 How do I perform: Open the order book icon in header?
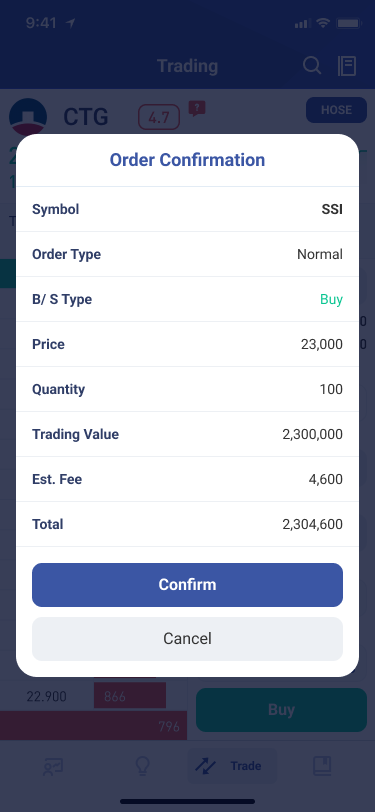tap(347, 66)
